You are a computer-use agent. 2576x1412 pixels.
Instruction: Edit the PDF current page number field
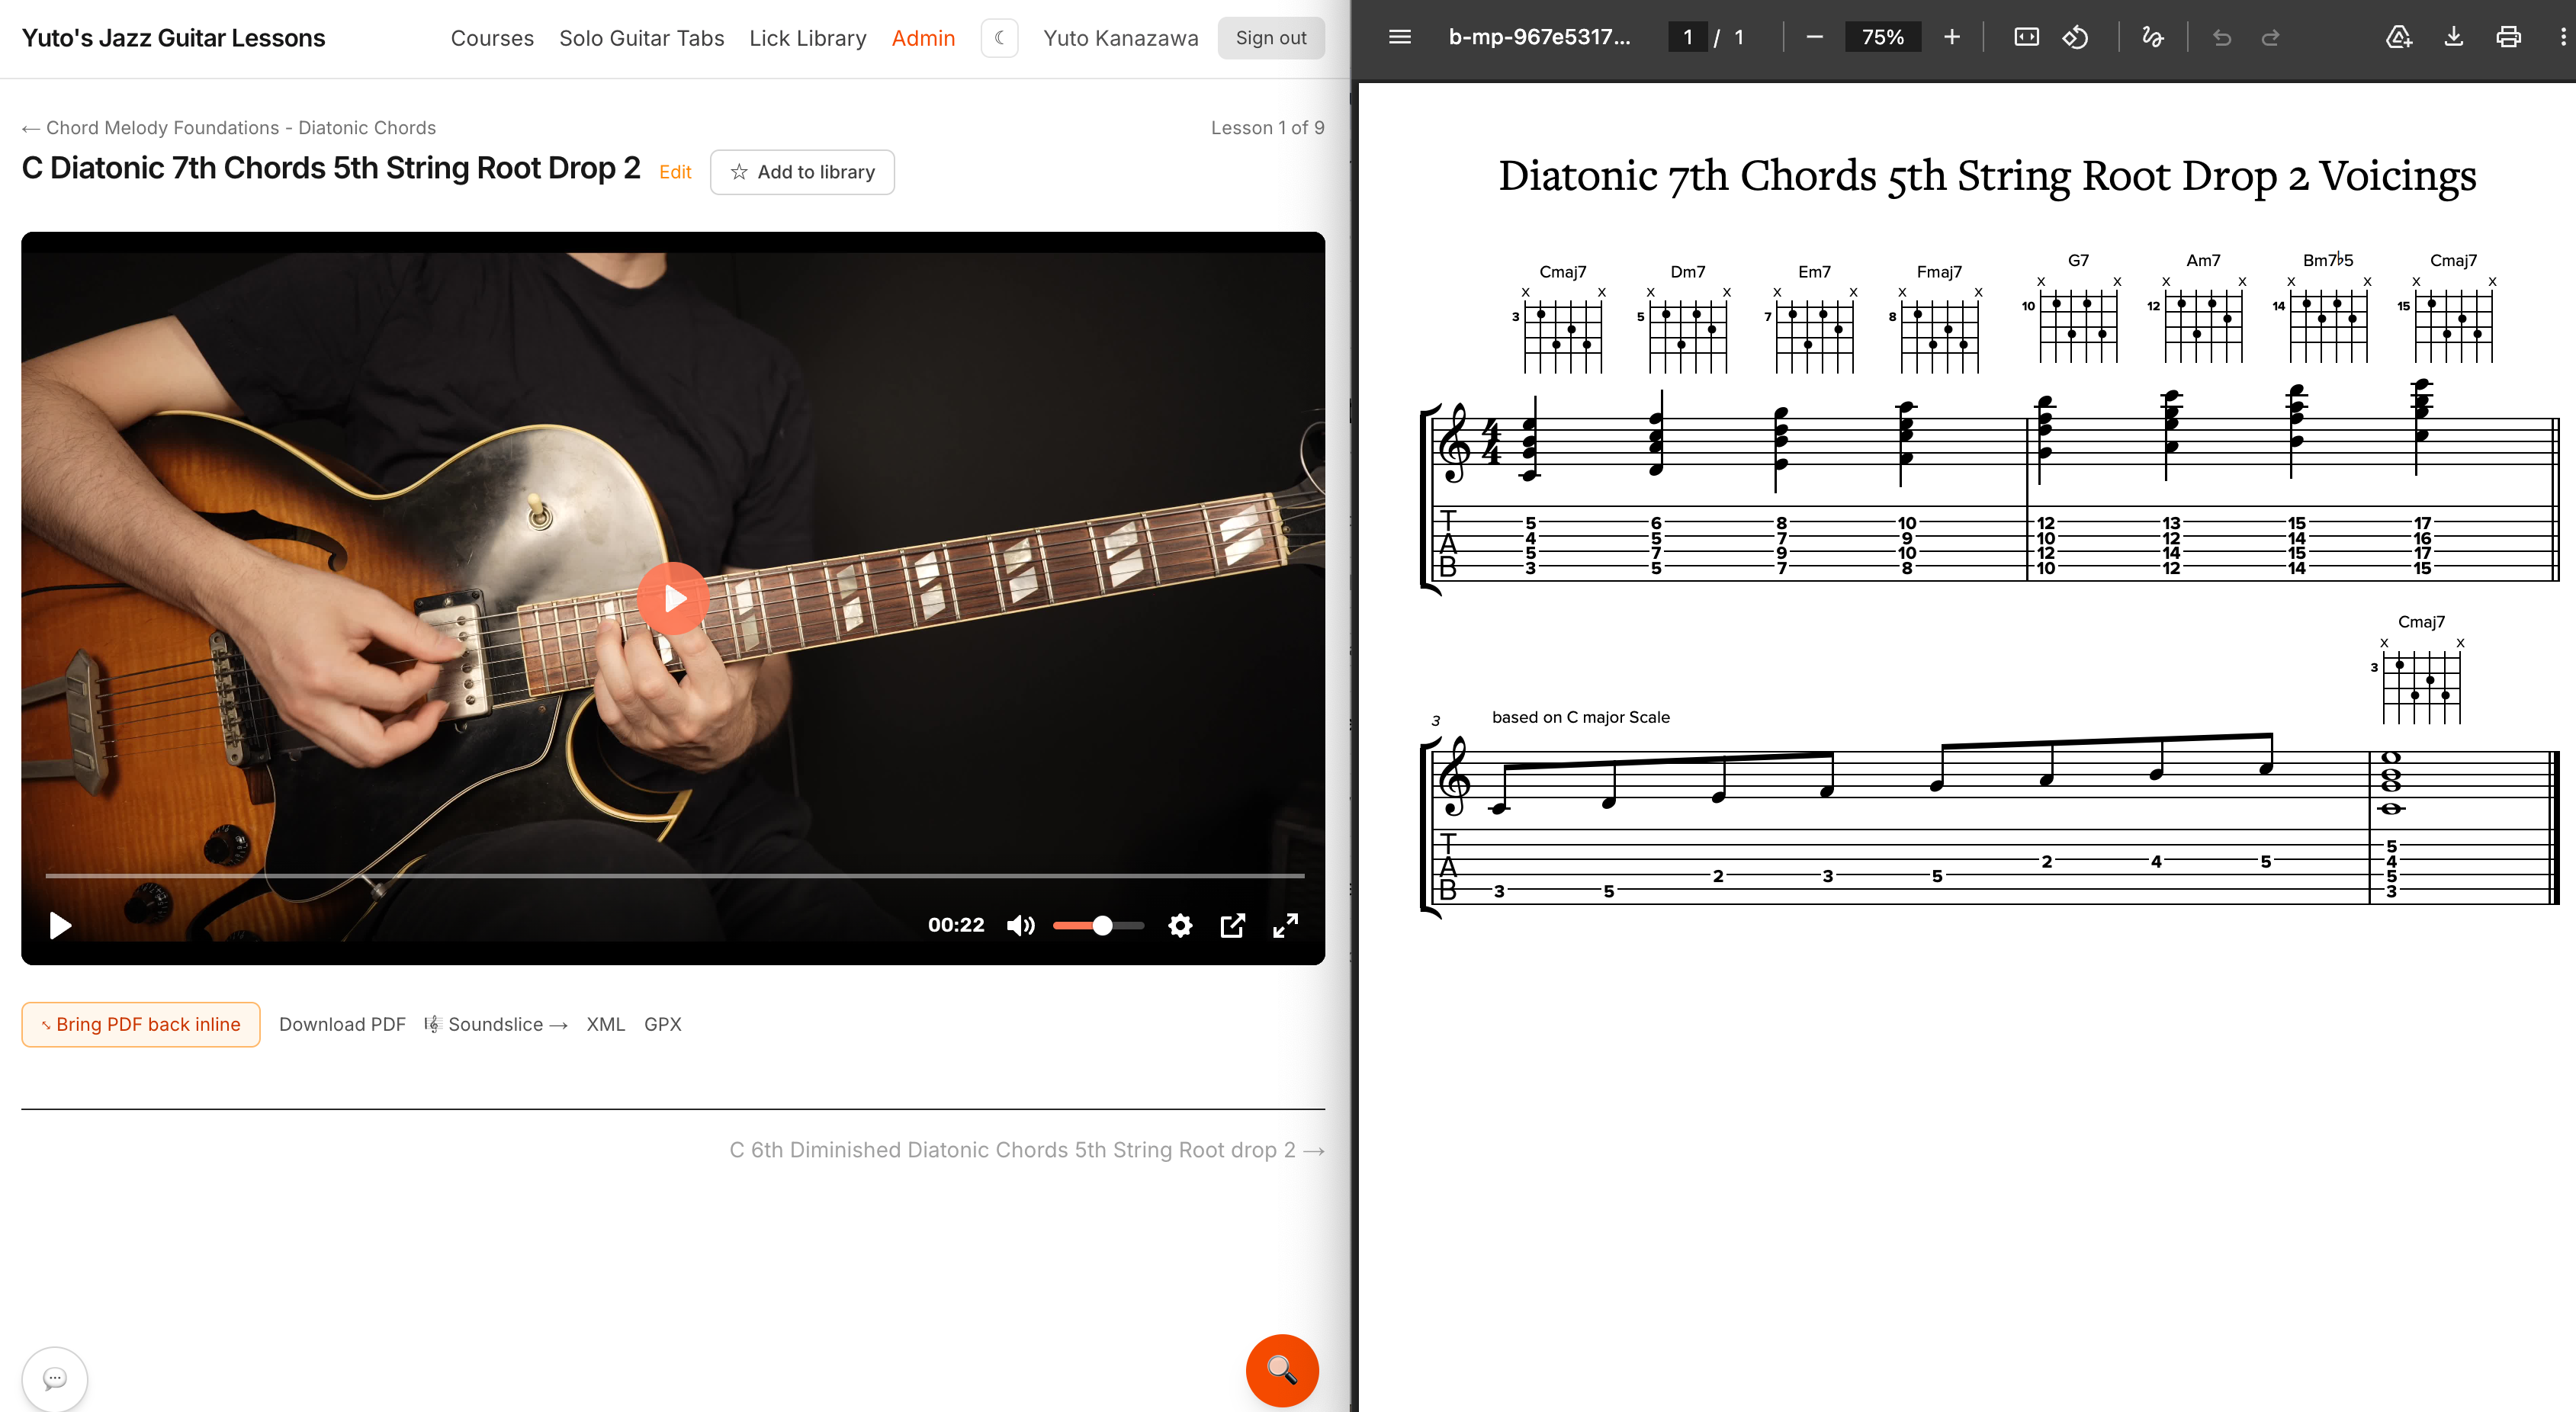pyautogui.click(x=1688, y=37)
